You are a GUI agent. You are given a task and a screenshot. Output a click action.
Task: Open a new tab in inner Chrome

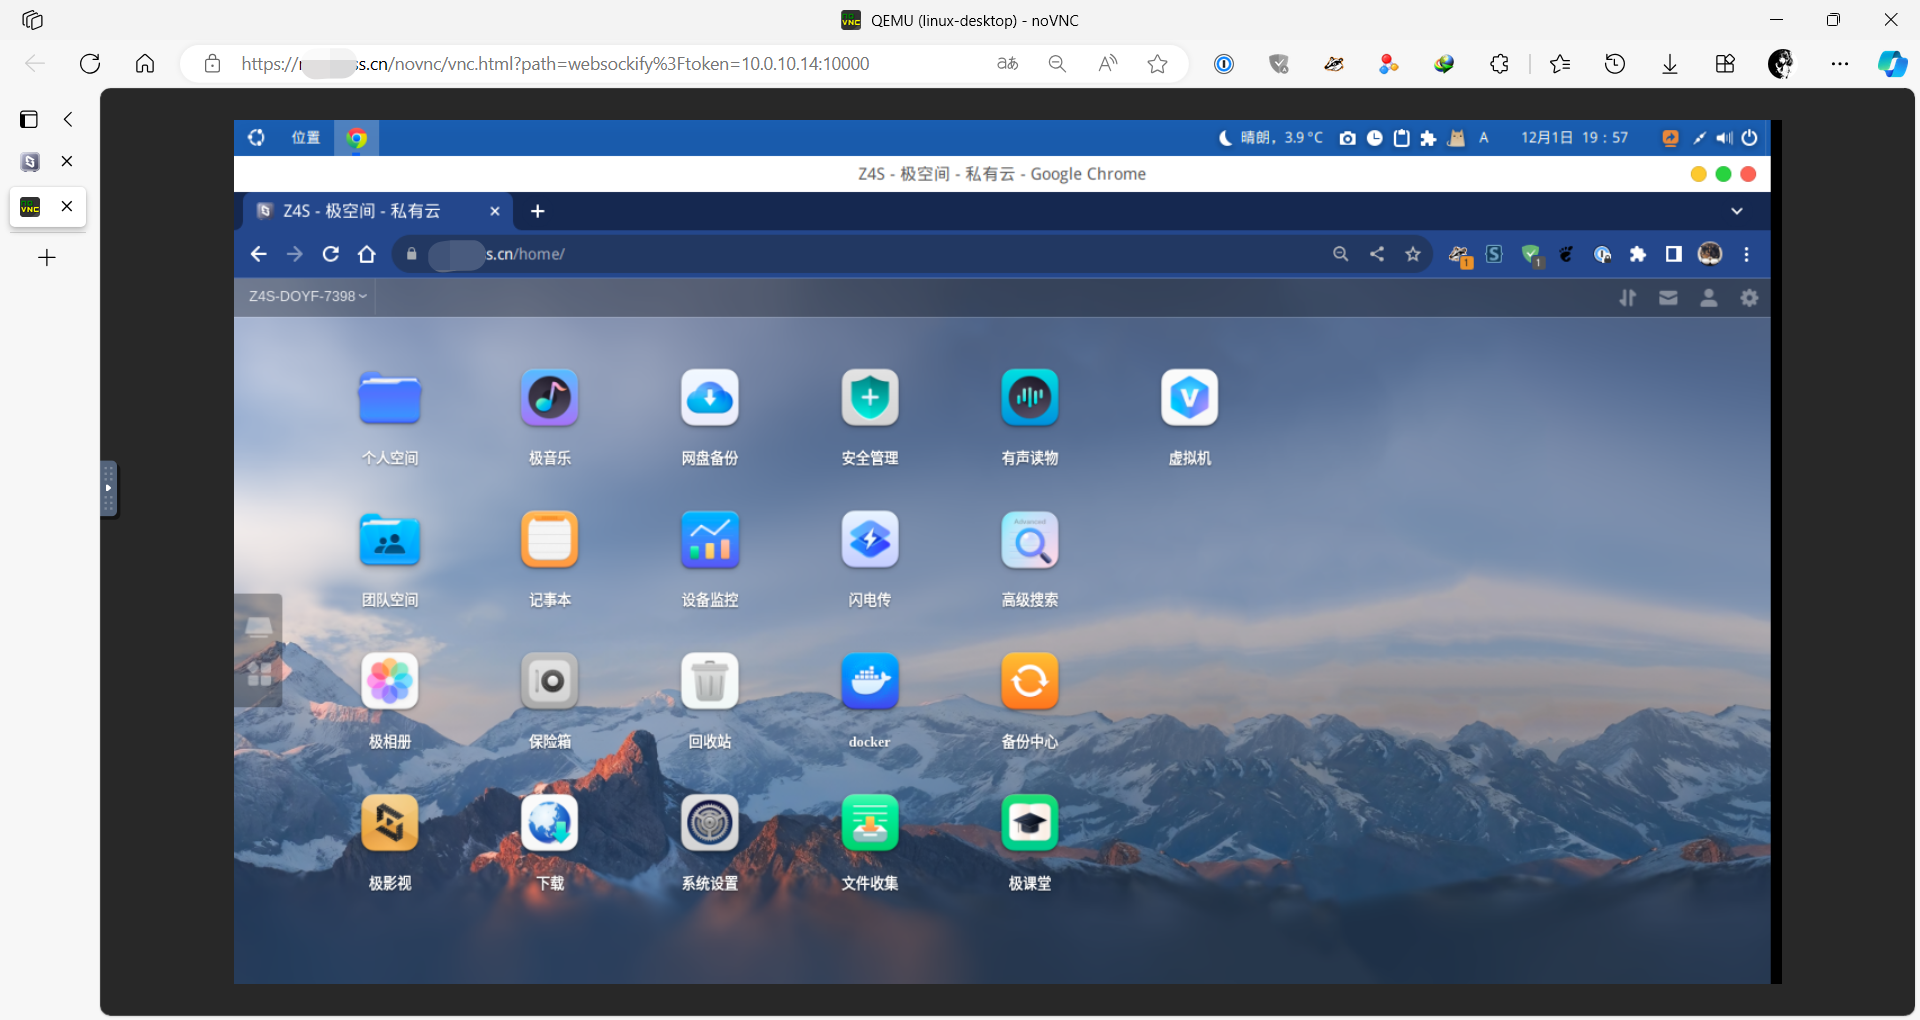tap(538, 211)
